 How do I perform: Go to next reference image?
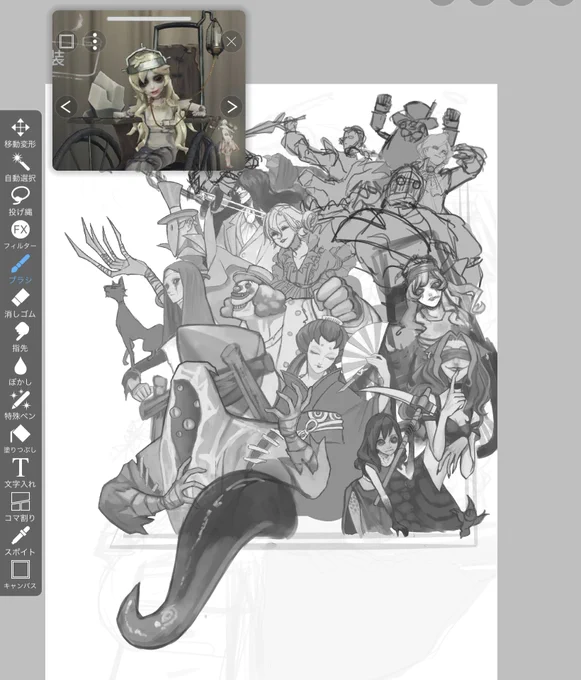point(232,107)
